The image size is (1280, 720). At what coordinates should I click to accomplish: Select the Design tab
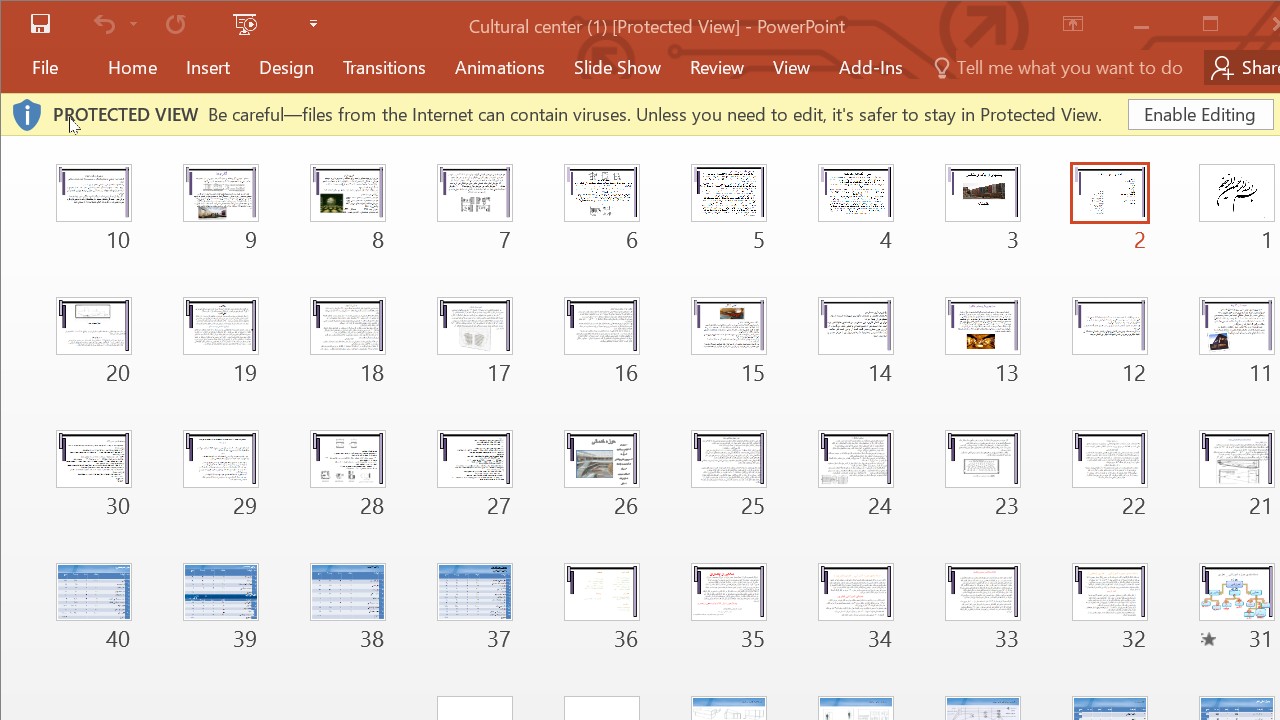(x=286, y=68)
